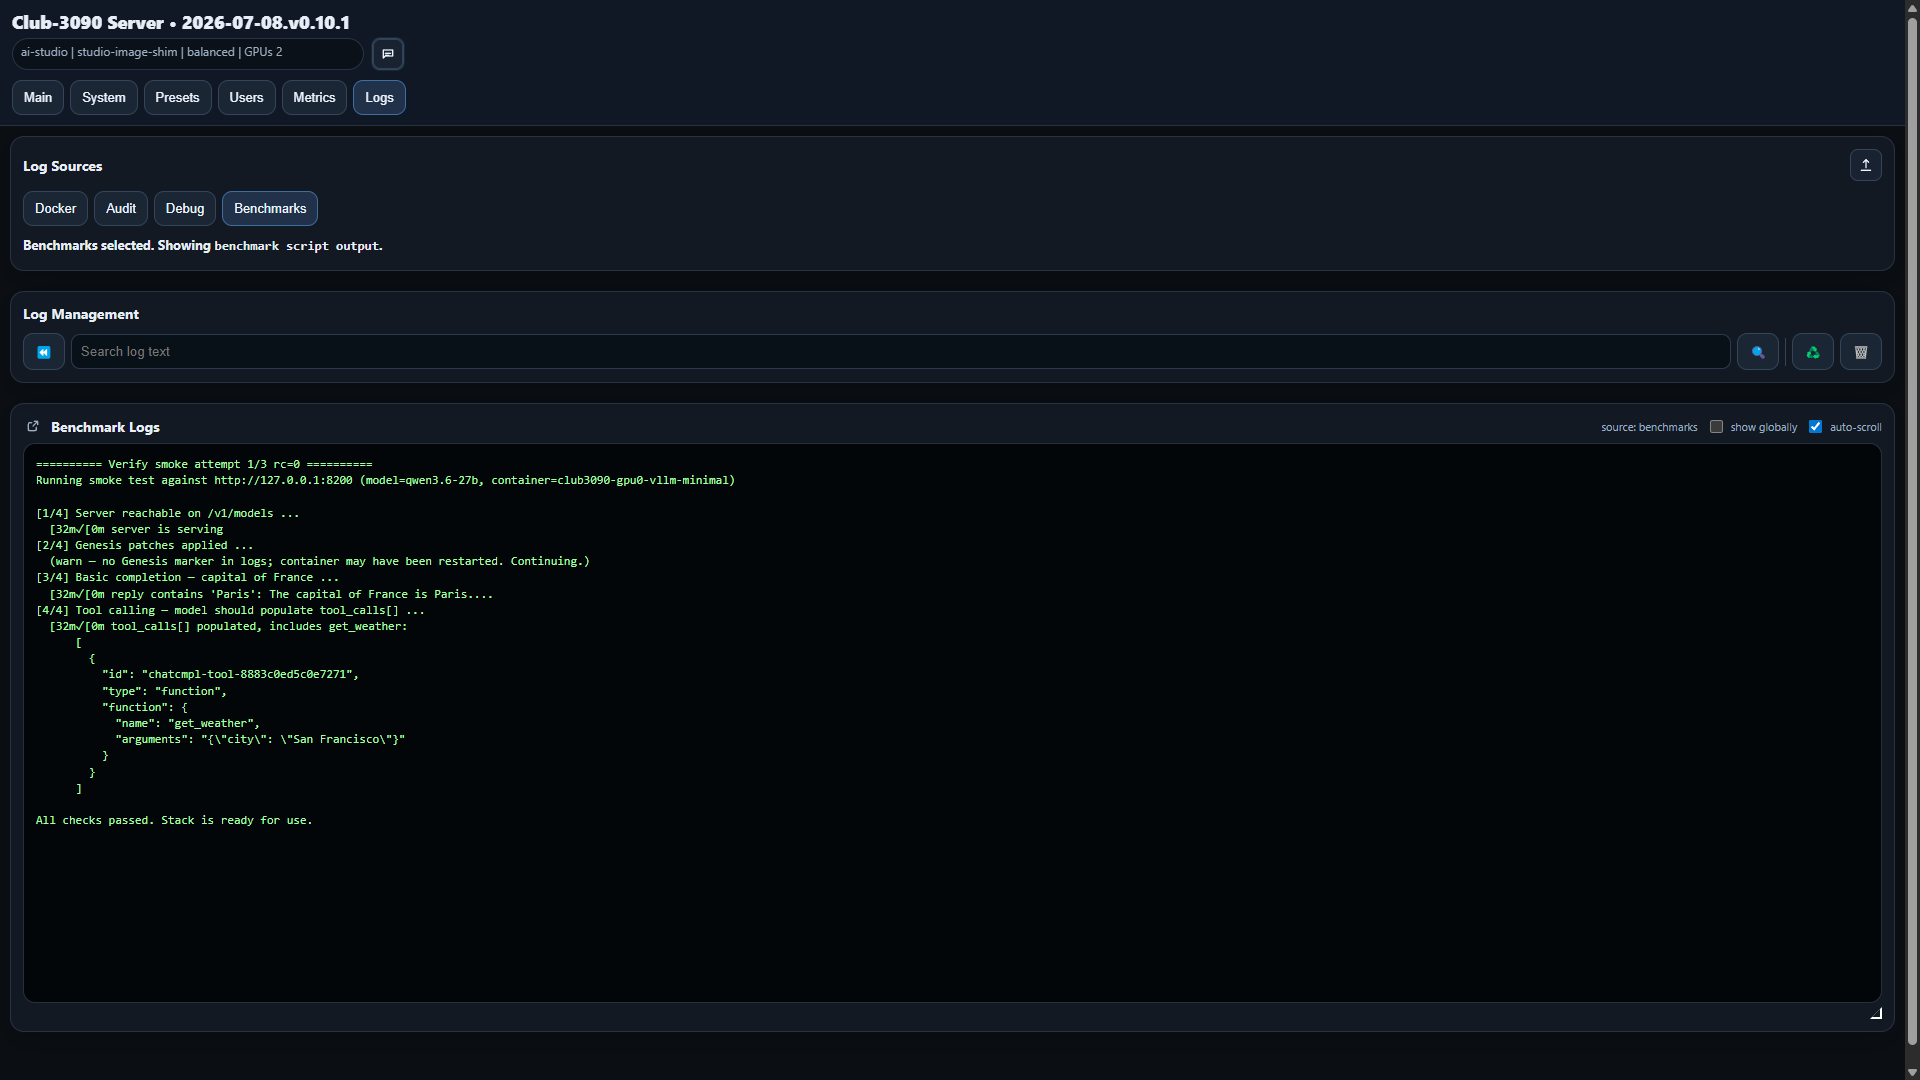Screen dimensions: 1920x1080
Task: Click the ai-studio status info field
Action: pos(188,53)
